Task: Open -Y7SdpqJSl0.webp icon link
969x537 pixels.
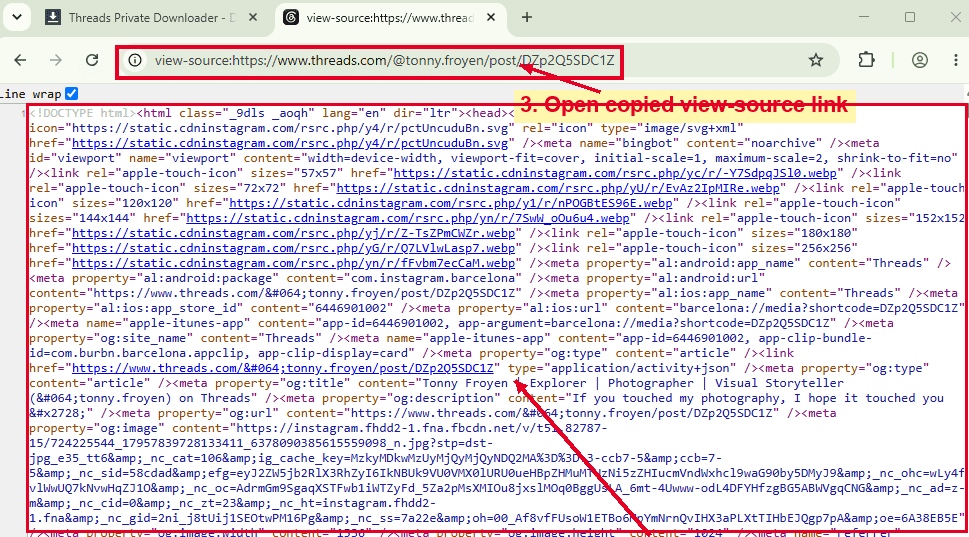Action: [x=615, y=173]
